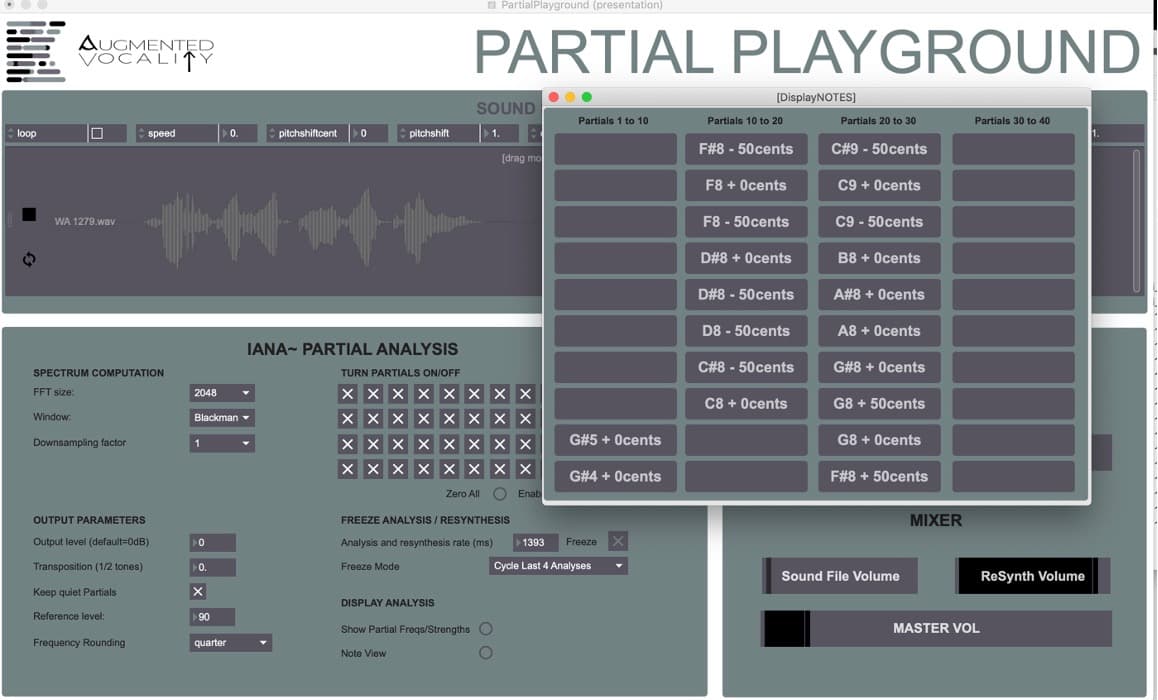Check the loop checkbox
1158x700 pixels.
click(97, 134)
